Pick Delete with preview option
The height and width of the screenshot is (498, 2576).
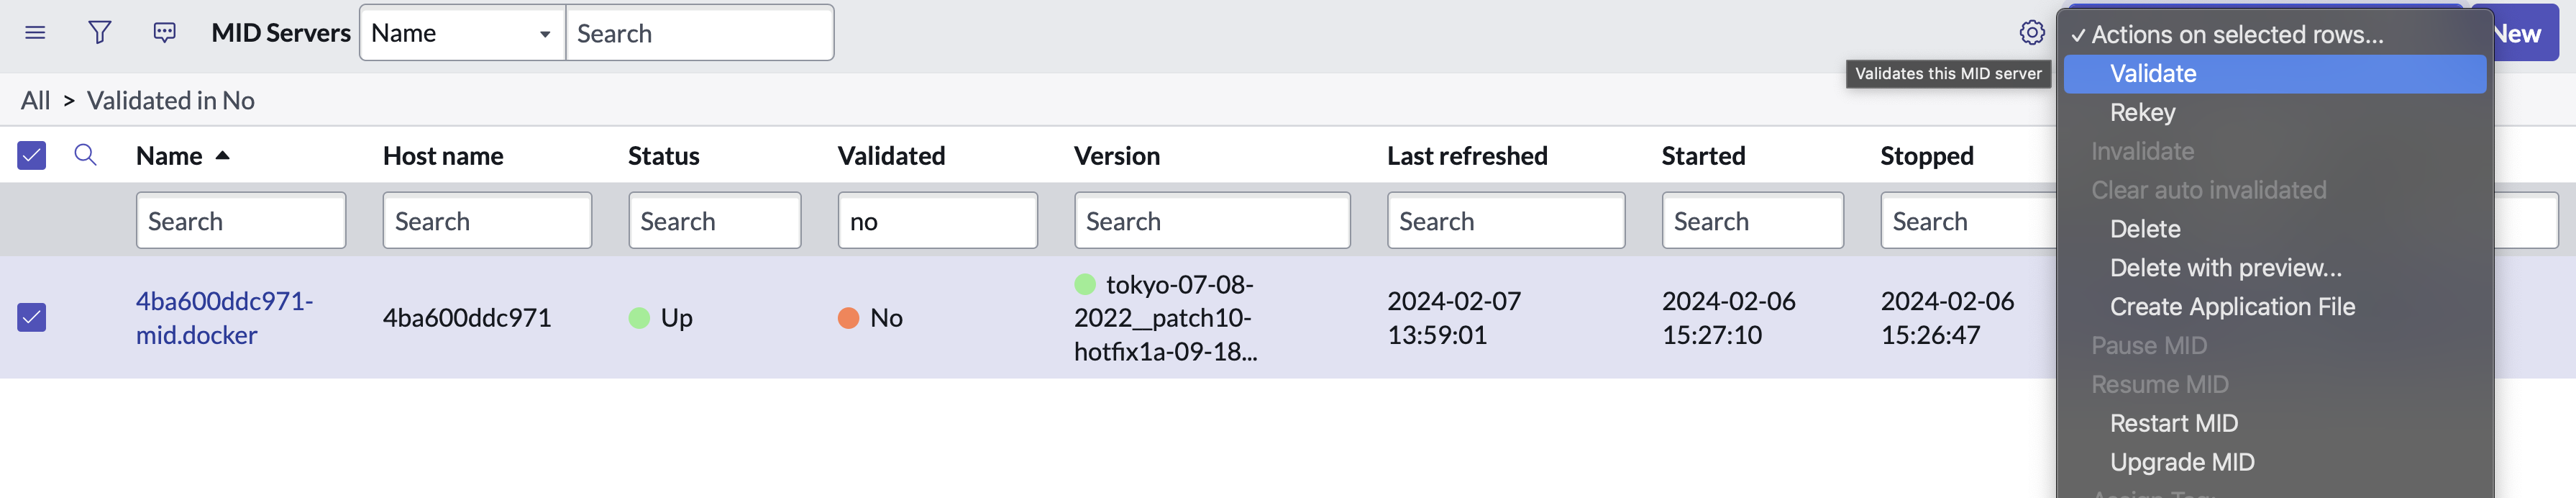pyautogui.click(x=2225, y=268)
